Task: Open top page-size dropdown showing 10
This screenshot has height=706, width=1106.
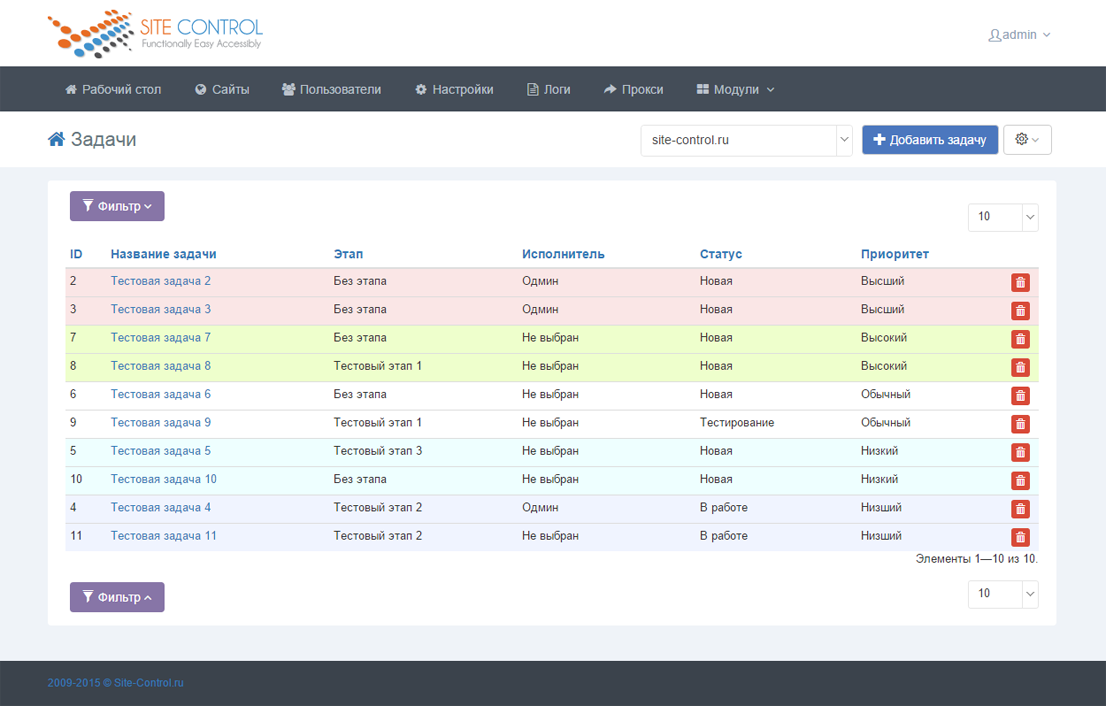Action: 1003,217
